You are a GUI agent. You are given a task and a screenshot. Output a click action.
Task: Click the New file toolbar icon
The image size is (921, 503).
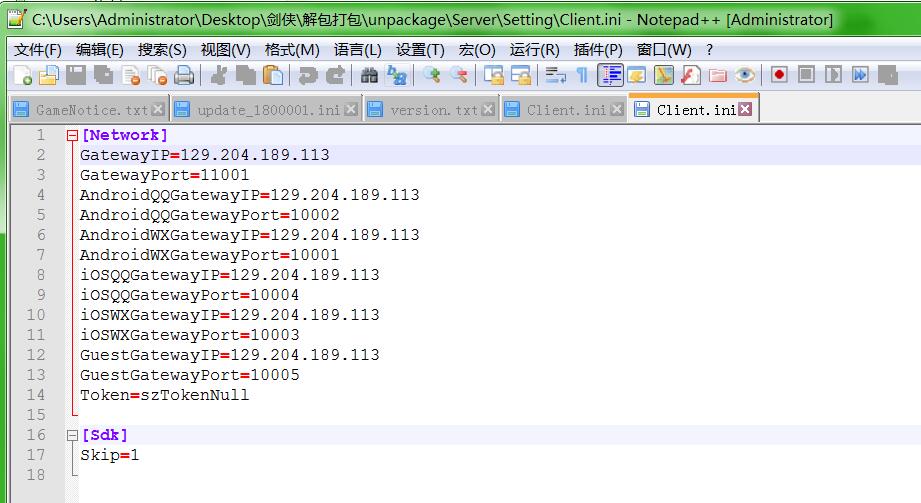pos(21,75)
